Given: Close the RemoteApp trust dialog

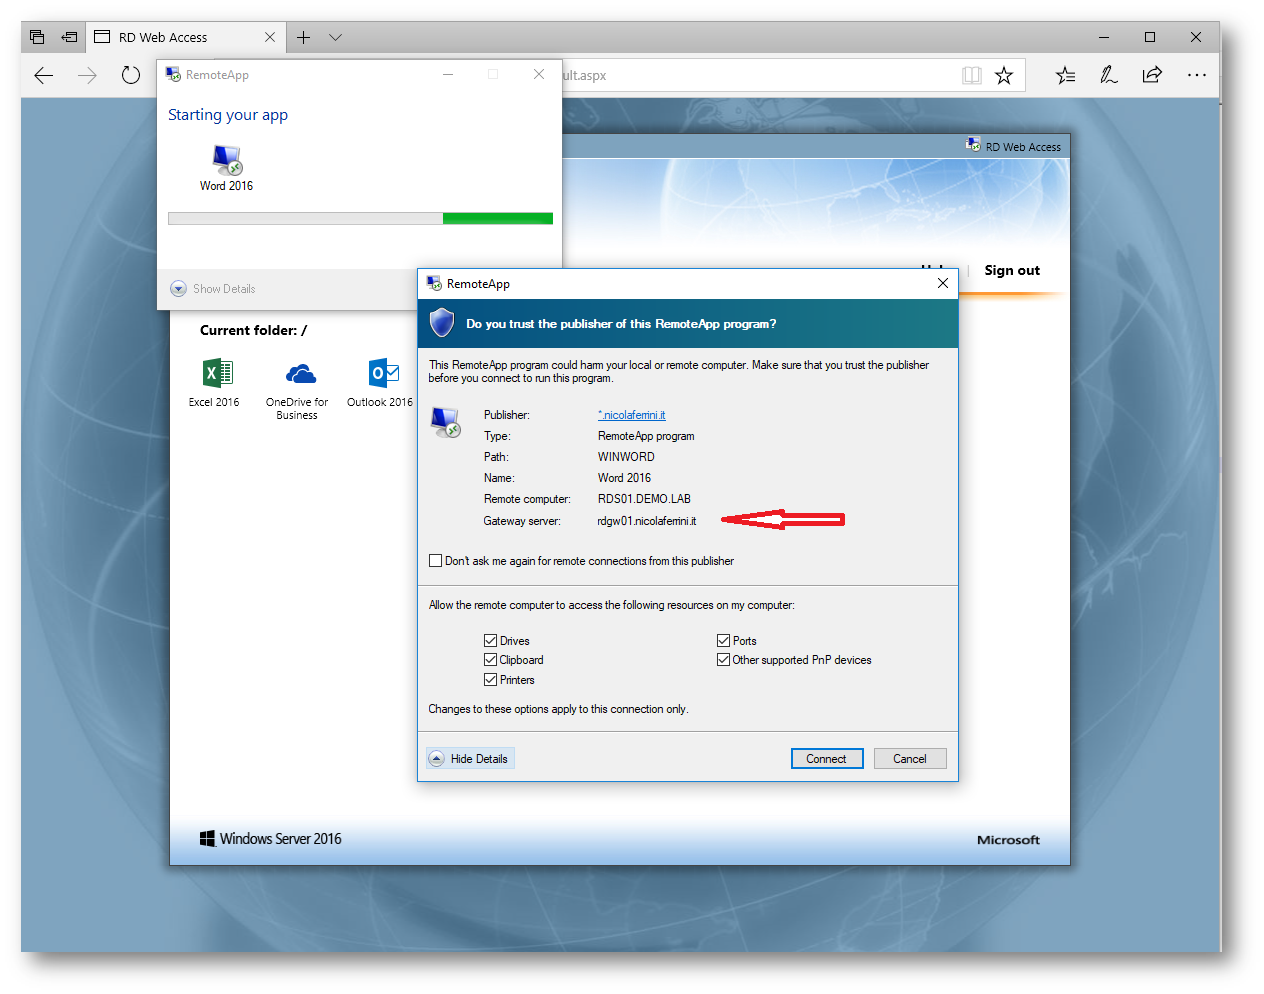Looking at the screenshot, I should [x=942, y=283].
